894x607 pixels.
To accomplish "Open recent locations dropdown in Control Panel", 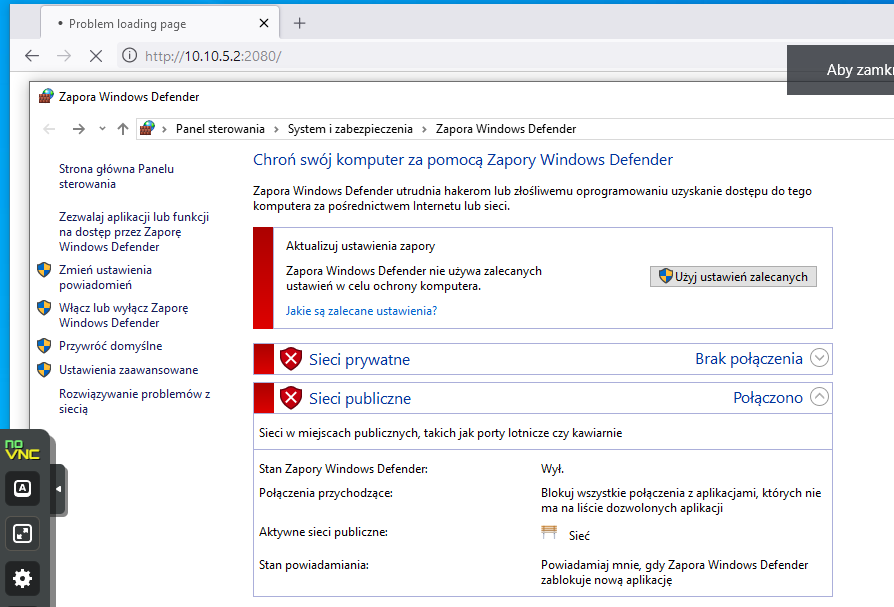I will (102, 129).
